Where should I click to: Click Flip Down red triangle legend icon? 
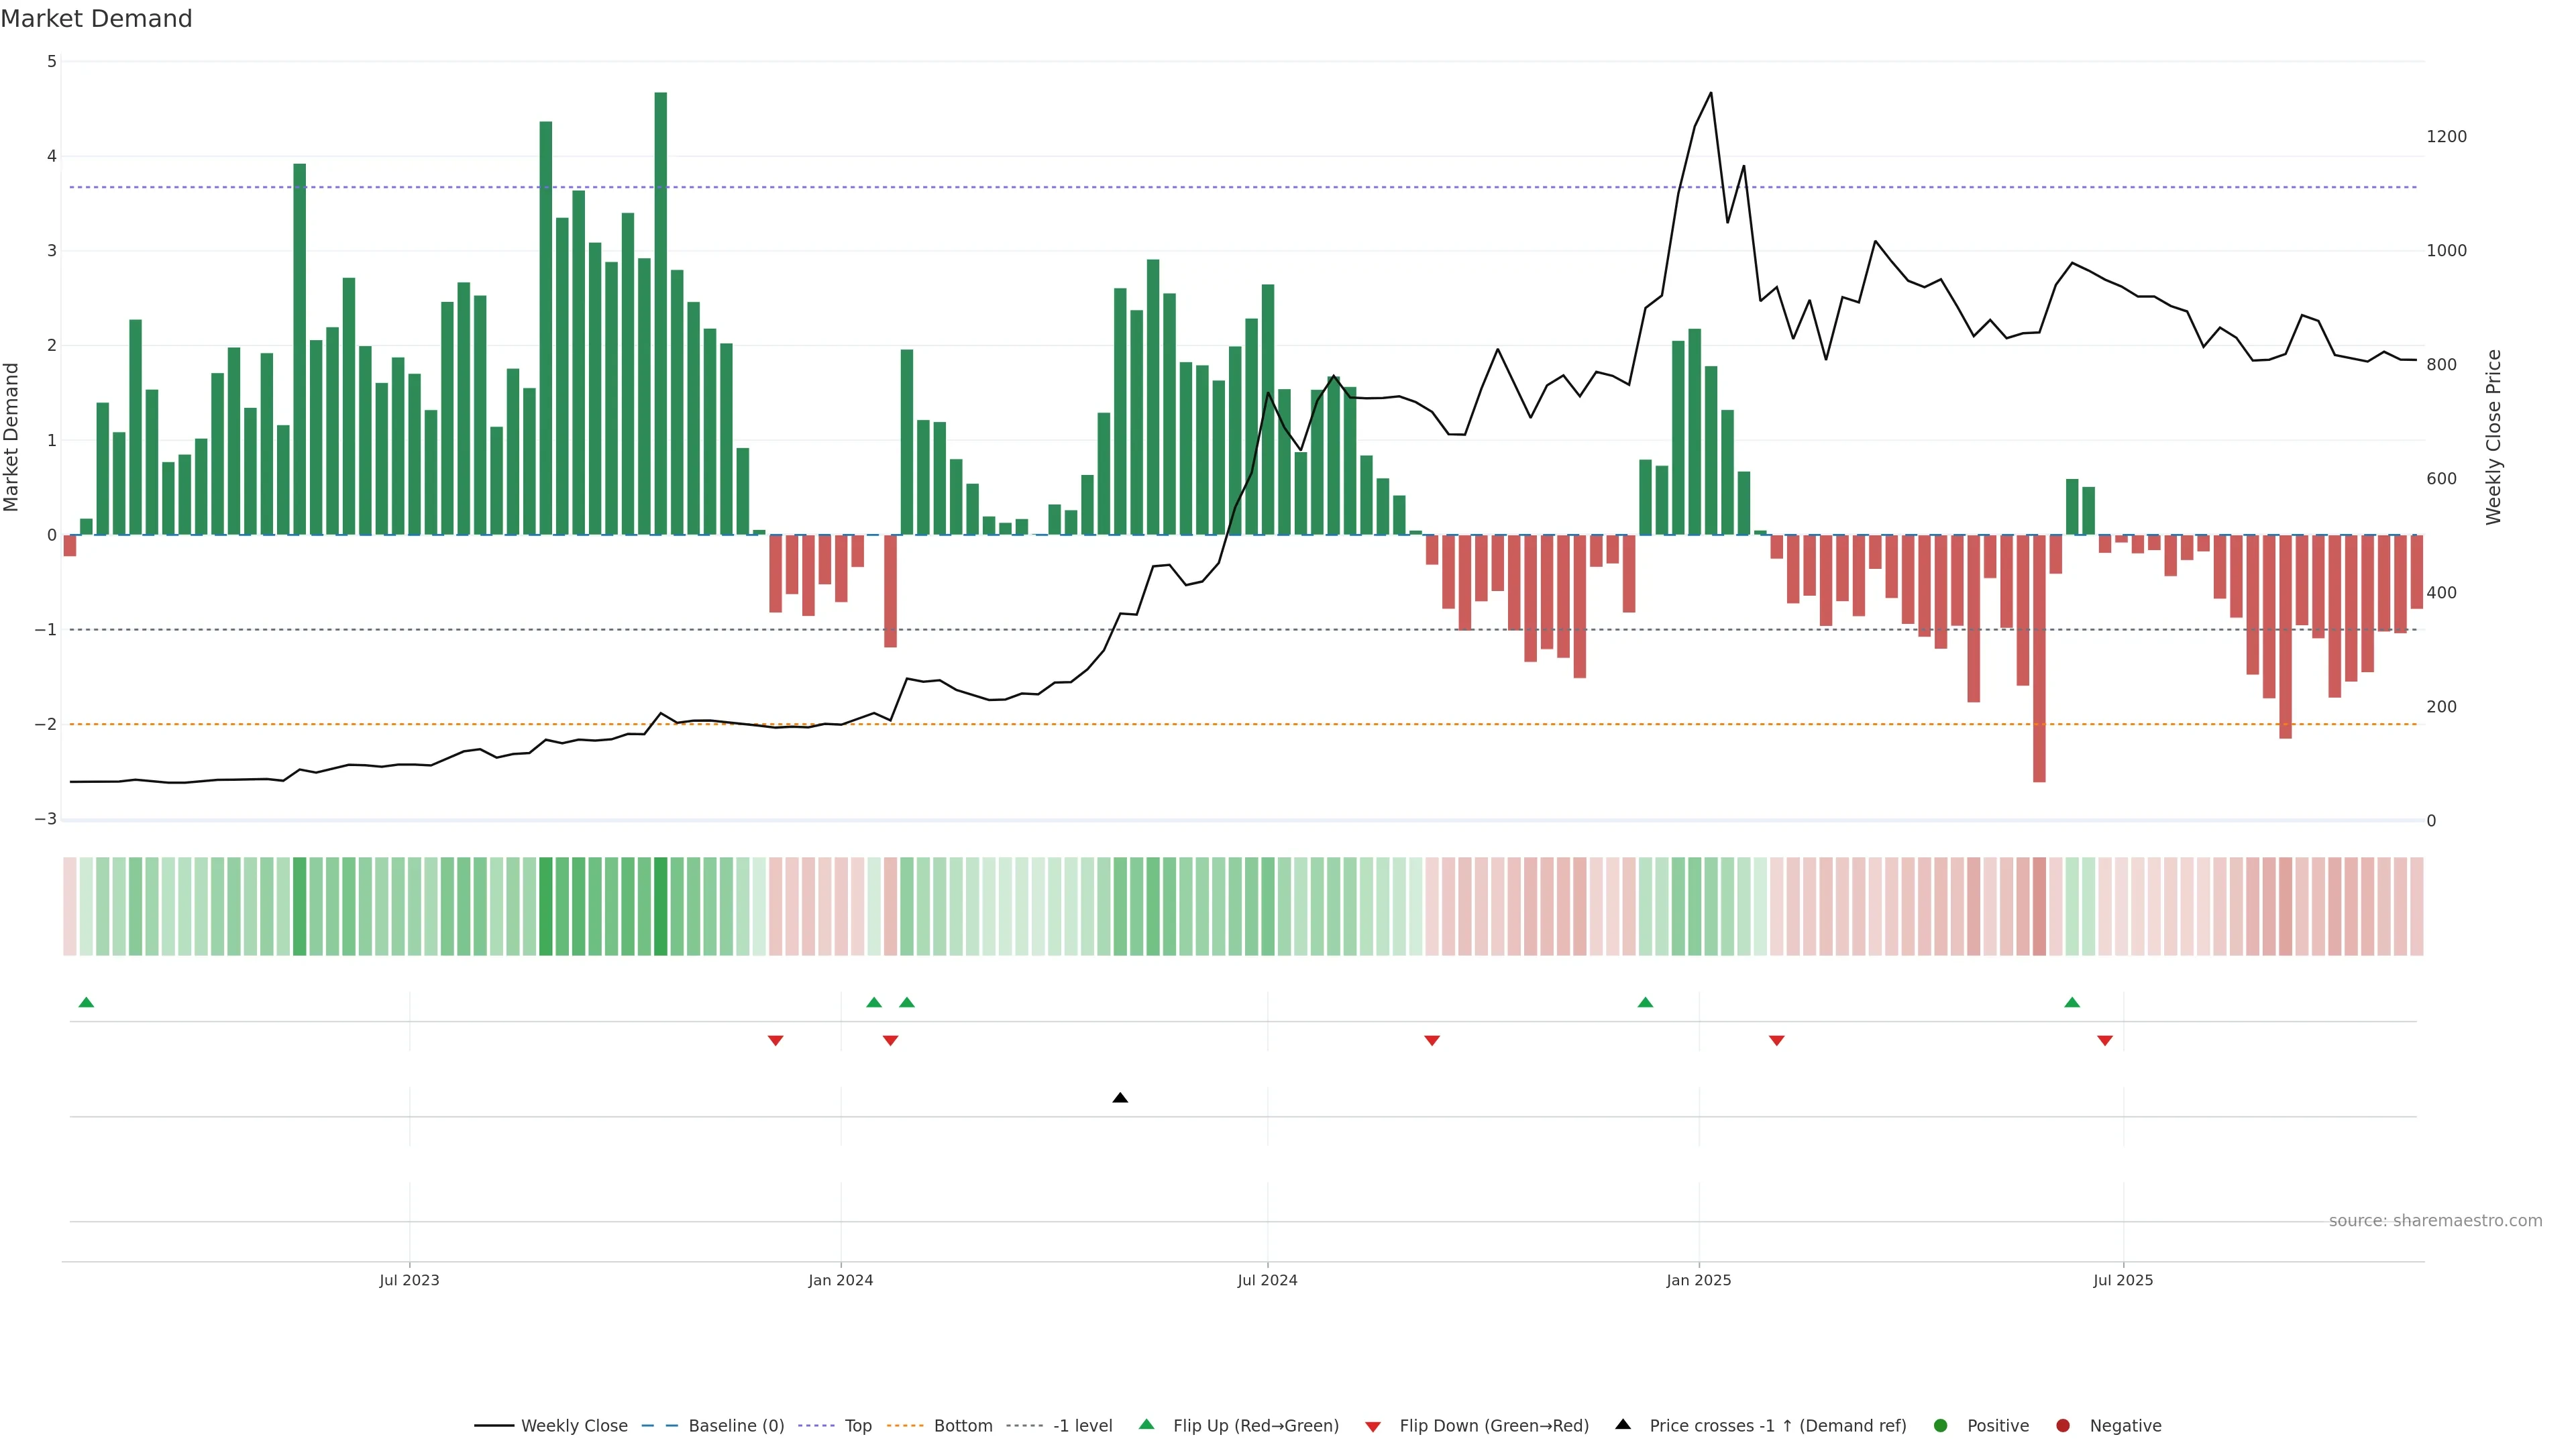click(x=1373, y=1427)
